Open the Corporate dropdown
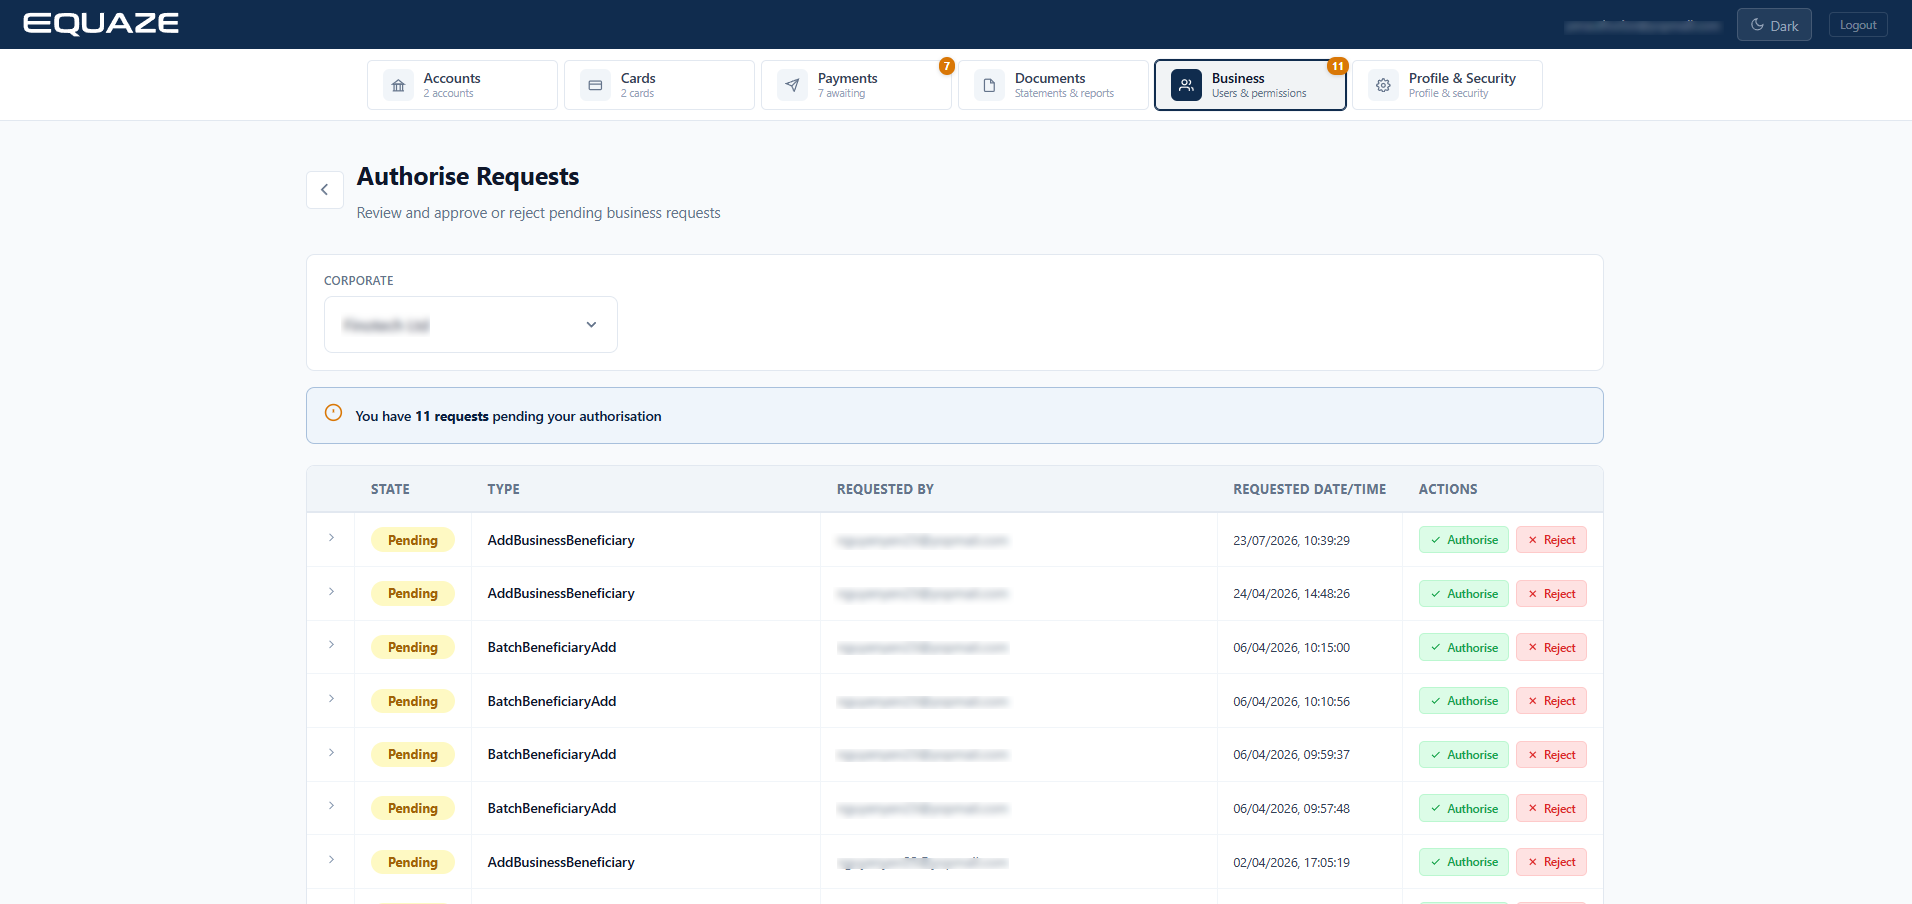 pos(470,324)
